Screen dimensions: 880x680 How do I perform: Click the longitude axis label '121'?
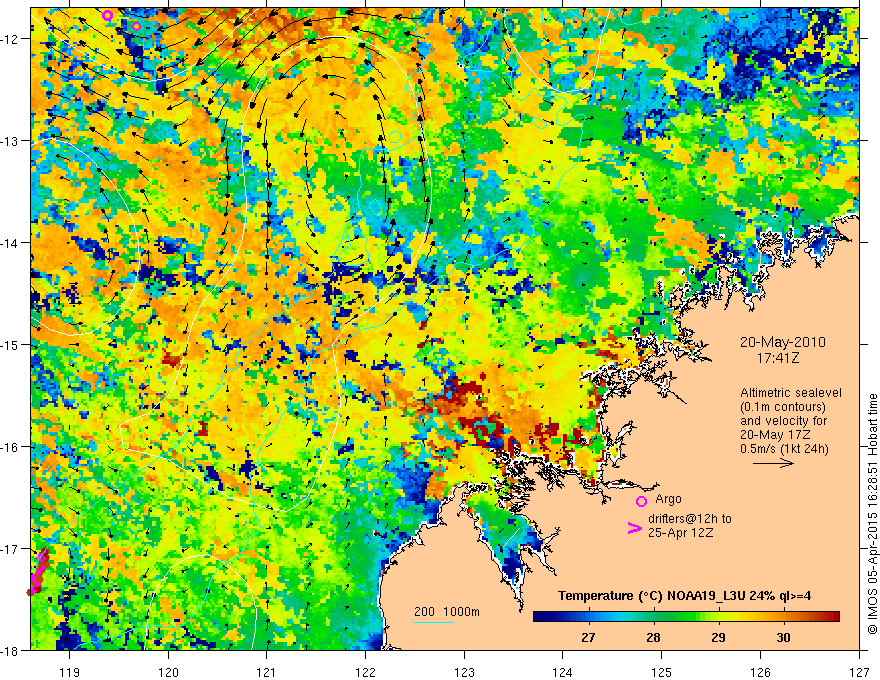[267, 672]
